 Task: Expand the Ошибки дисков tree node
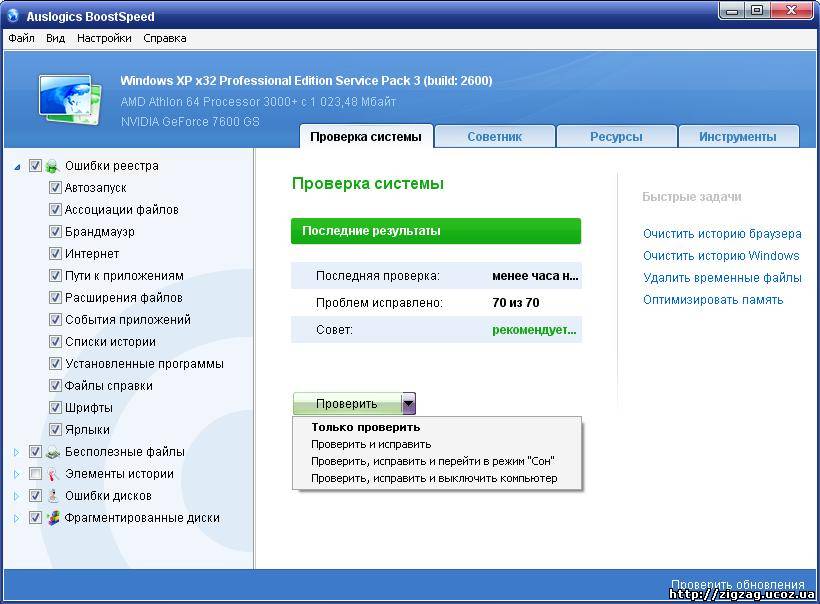click(16, 496)
